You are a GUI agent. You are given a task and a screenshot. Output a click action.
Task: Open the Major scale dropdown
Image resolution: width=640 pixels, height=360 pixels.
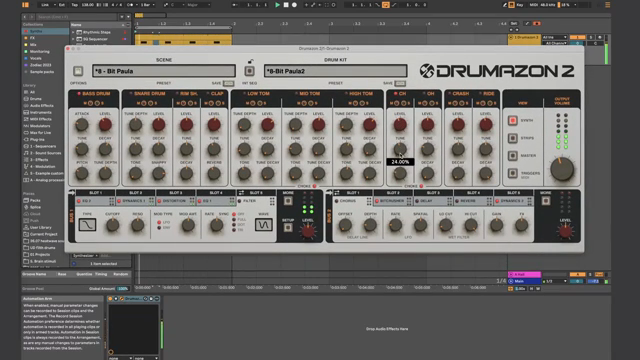(x=199, y=5)
